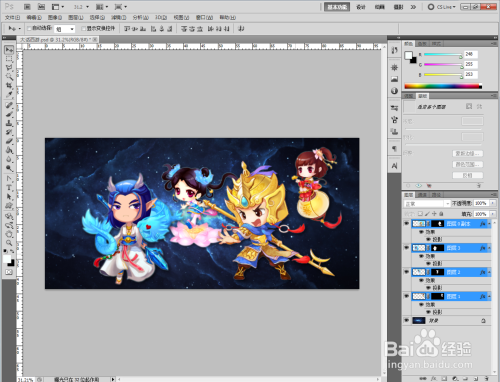Image resolution: width=500 pixels, height=382 pixels.
Task: Open the arrange documents dropdown
Action: 102,7
